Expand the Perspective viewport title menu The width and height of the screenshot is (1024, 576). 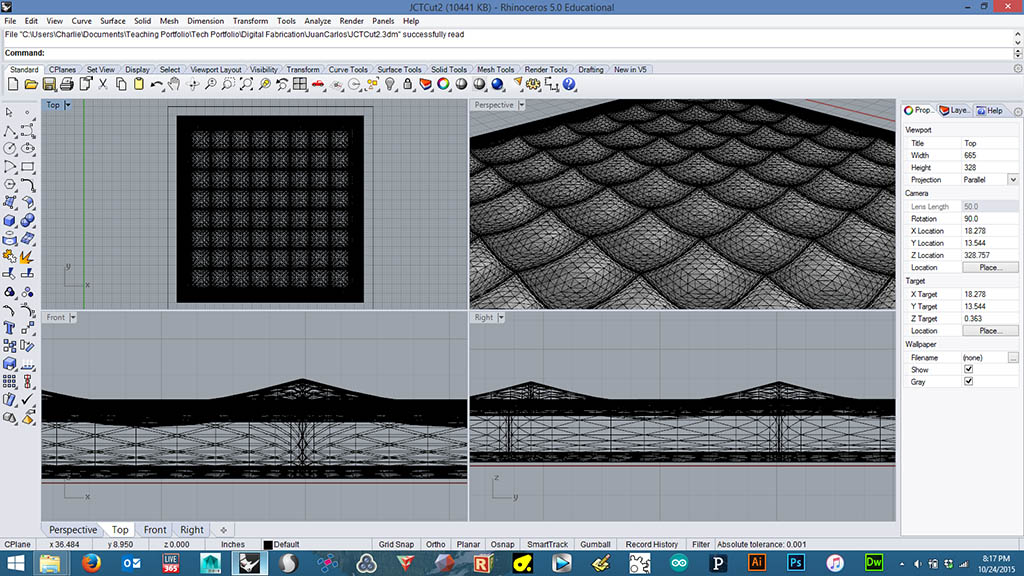(522, 105)
